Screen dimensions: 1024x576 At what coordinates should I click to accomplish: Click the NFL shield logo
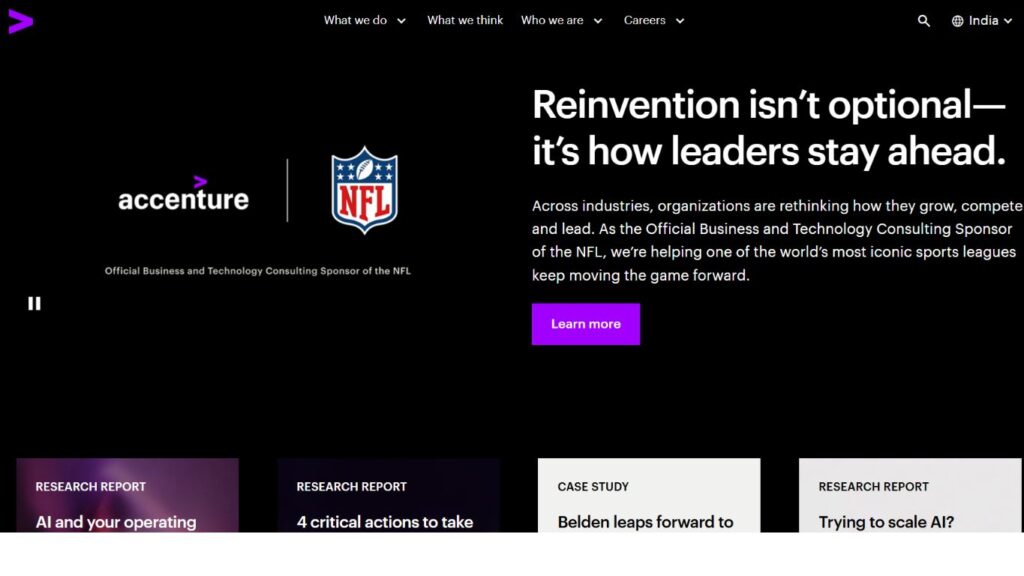(364, 190)
